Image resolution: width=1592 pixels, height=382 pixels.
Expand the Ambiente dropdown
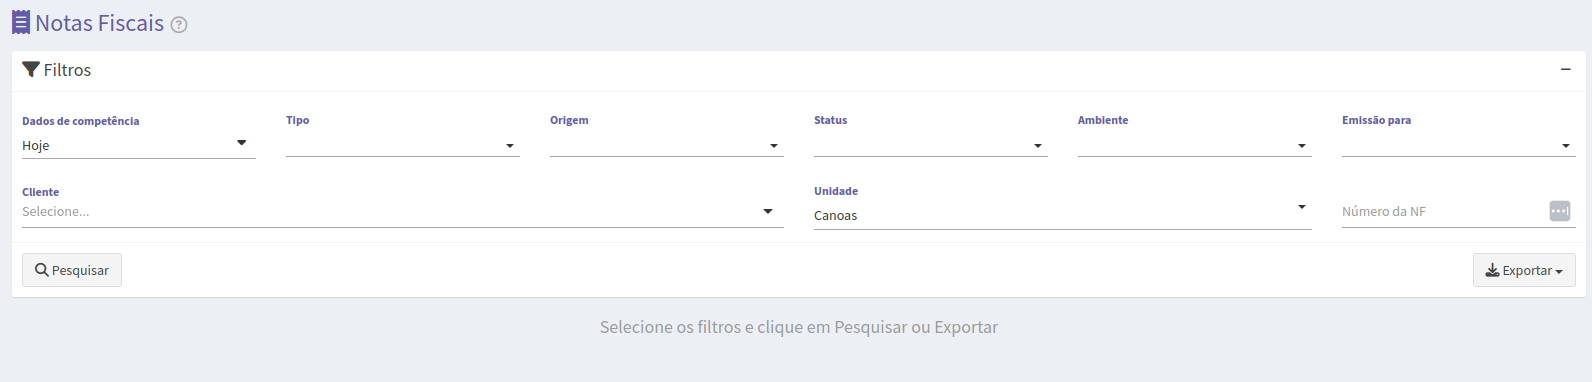click(x=1195, y=145)
